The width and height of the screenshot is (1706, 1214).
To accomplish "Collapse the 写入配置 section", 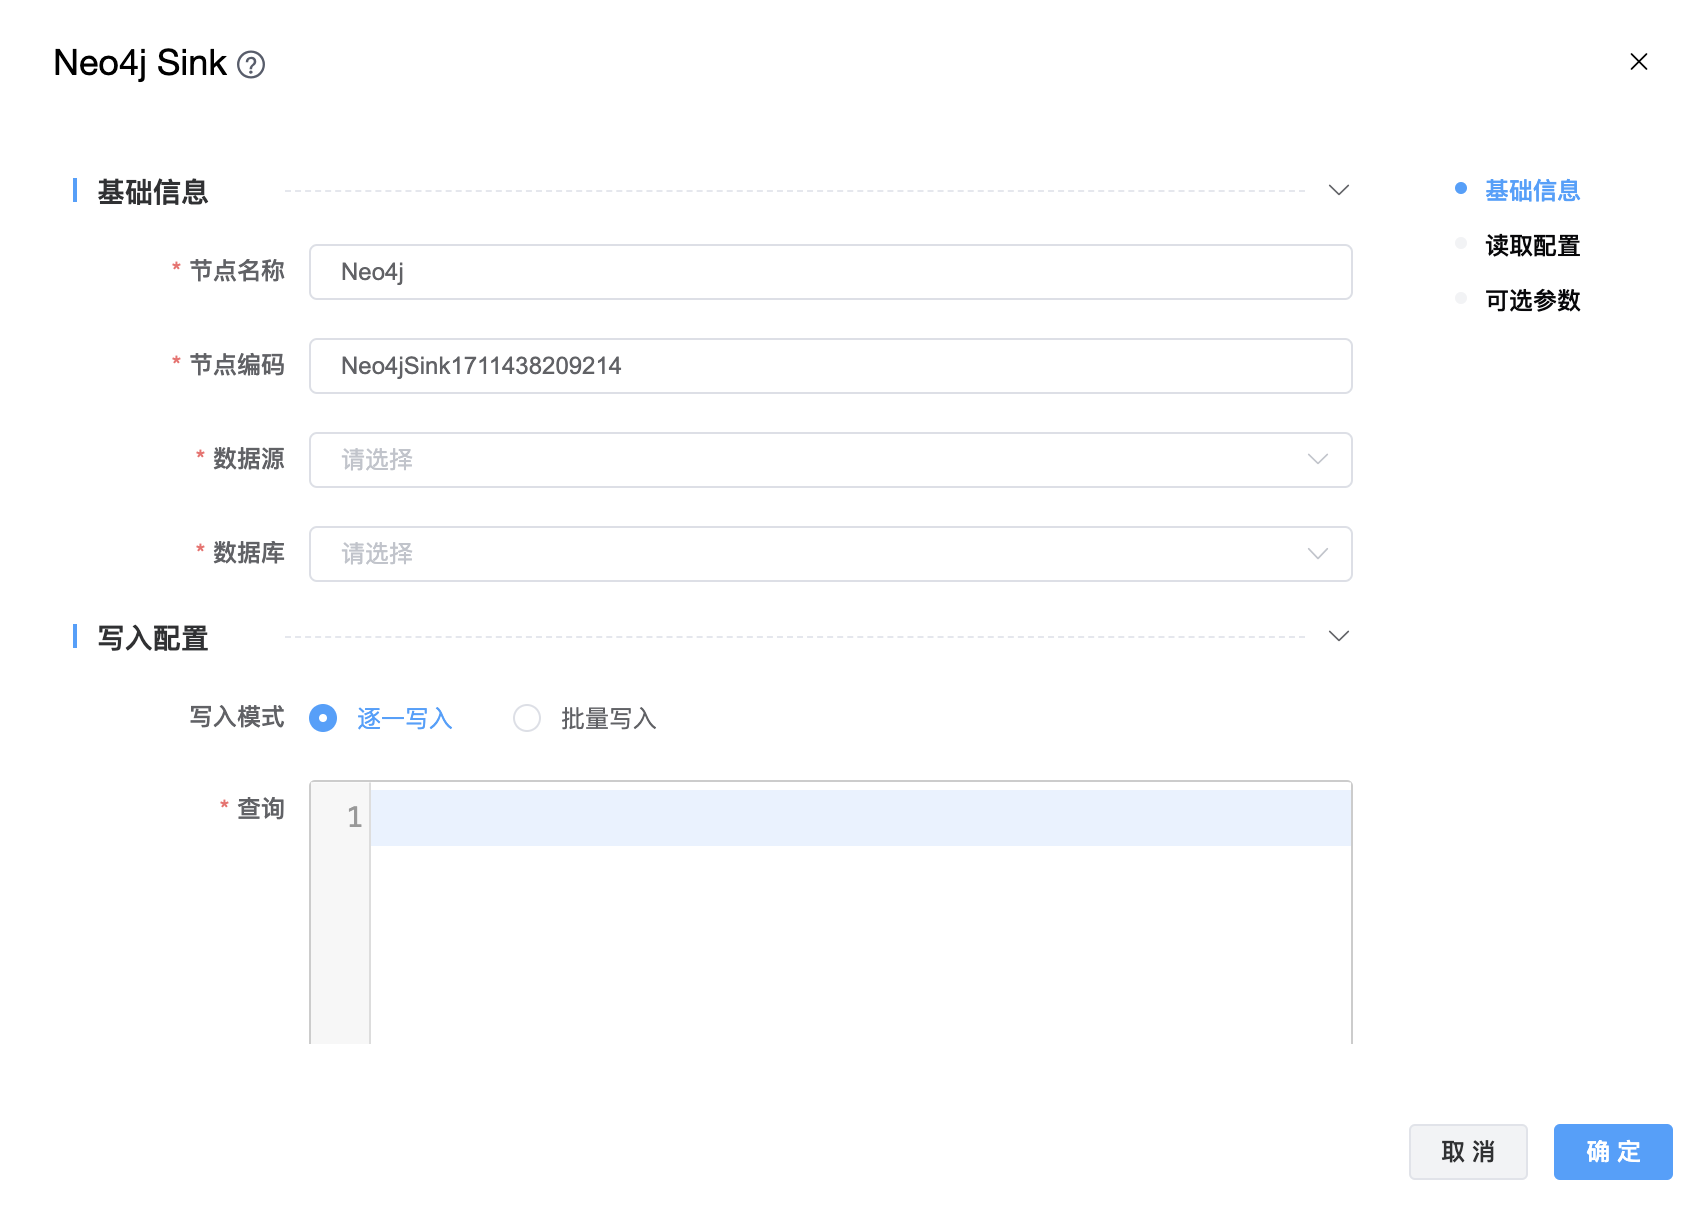I will [1338, 636].
